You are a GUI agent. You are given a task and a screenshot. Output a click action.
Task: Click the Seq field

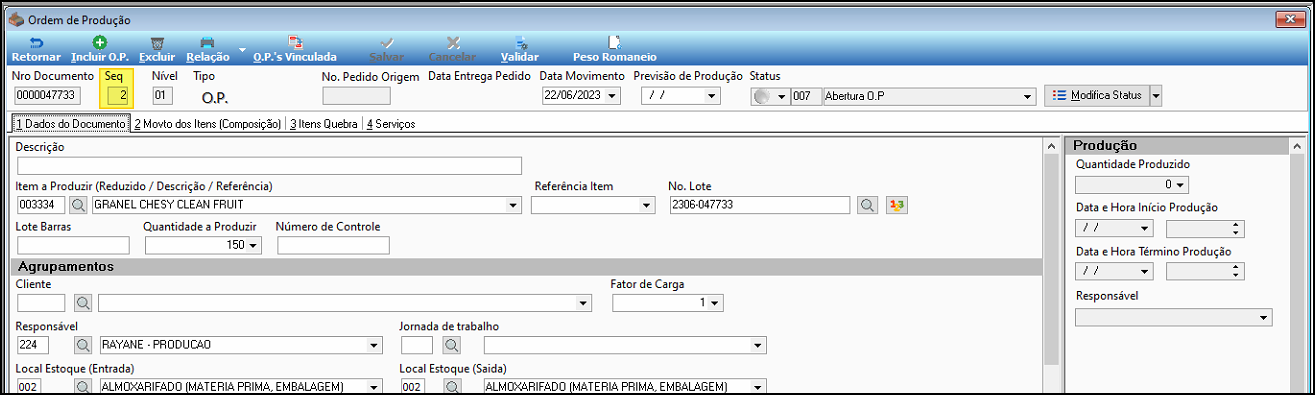click(x=118, y=96)
